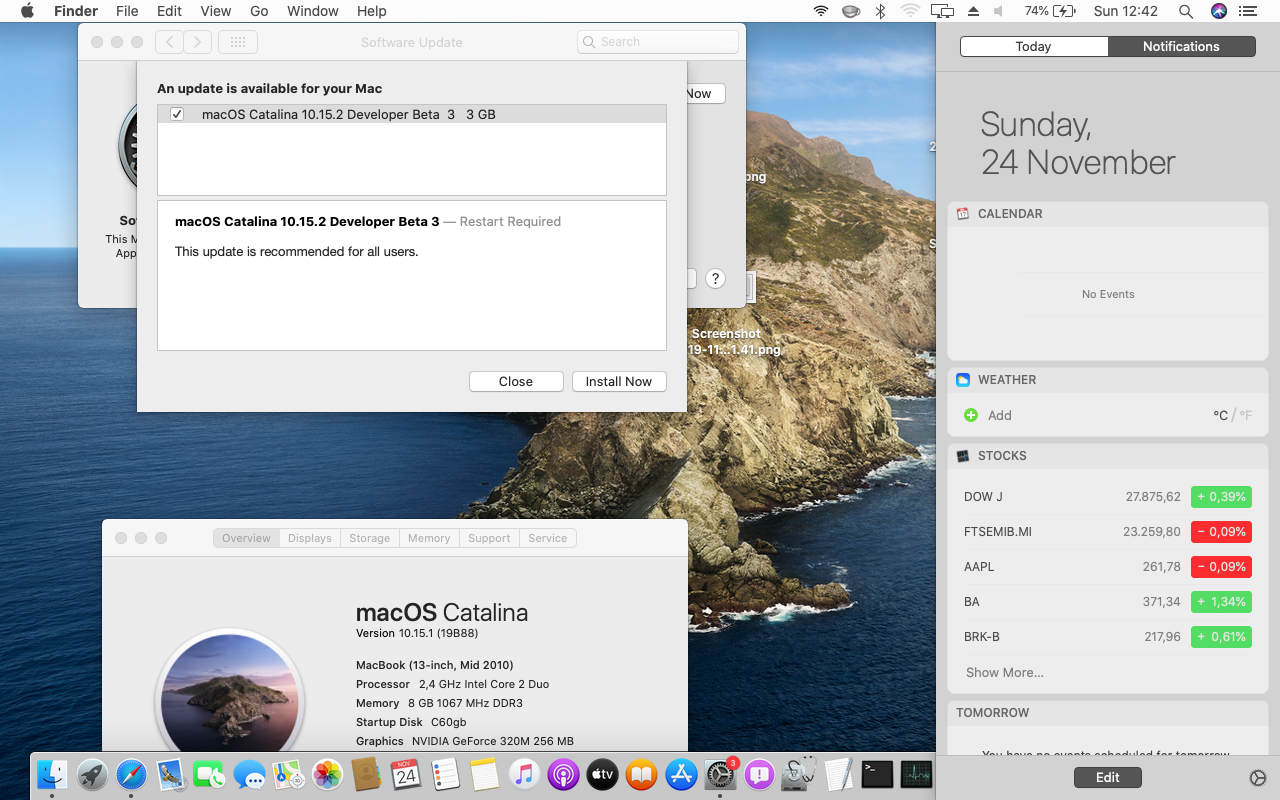The height and width of the screenshot is (800, 1280).
Task: Click the help question mark button
Action: pyautogui.click(x=715, y=279)
